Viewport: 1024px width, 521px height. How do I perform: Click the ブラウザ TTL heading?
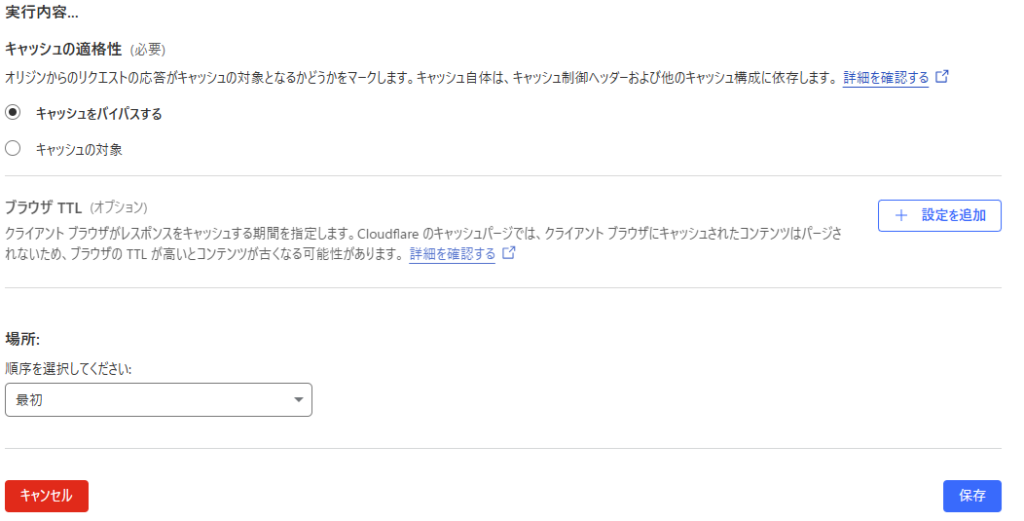point(43,208)
